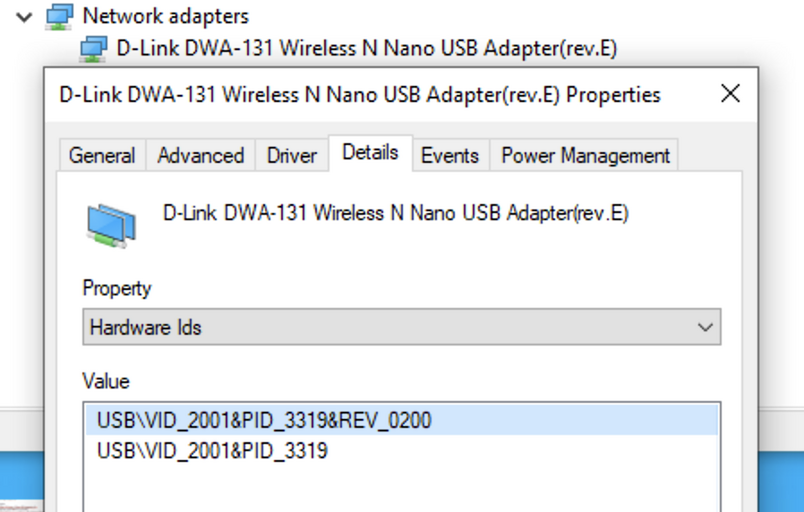Open the Power Management tab
Viewport: 804px width, 512px height.
585,155
